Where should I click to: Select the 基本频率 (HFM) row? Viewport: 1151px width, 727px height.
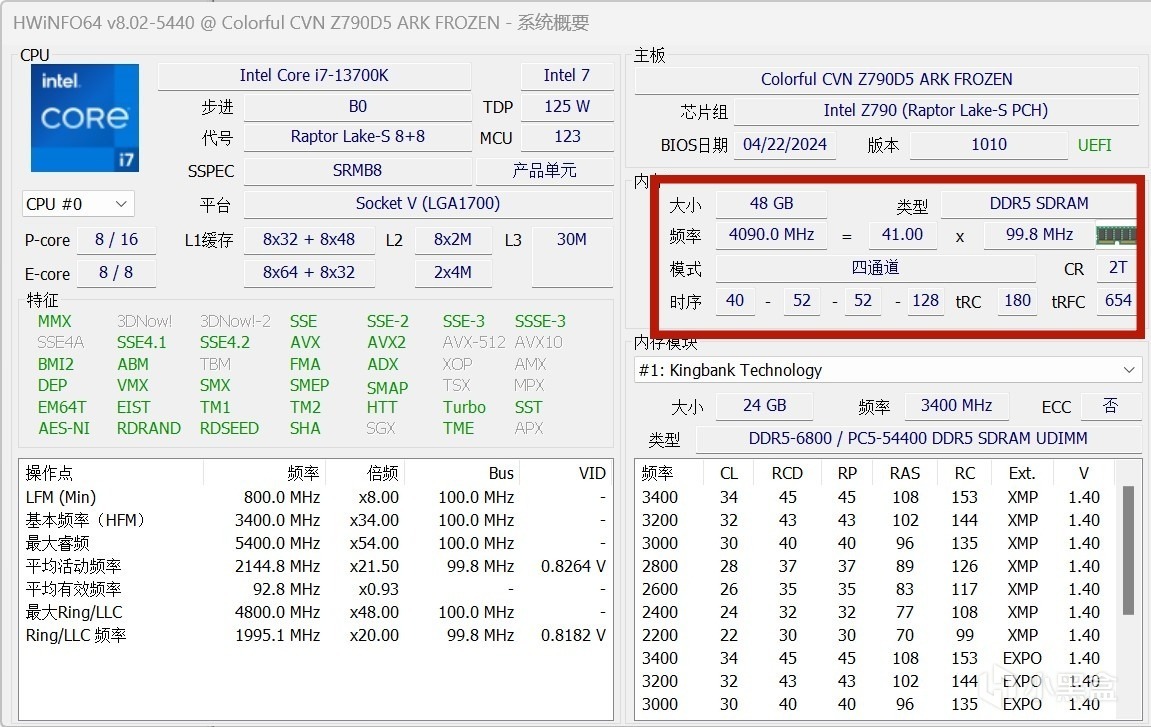point(316,521)
